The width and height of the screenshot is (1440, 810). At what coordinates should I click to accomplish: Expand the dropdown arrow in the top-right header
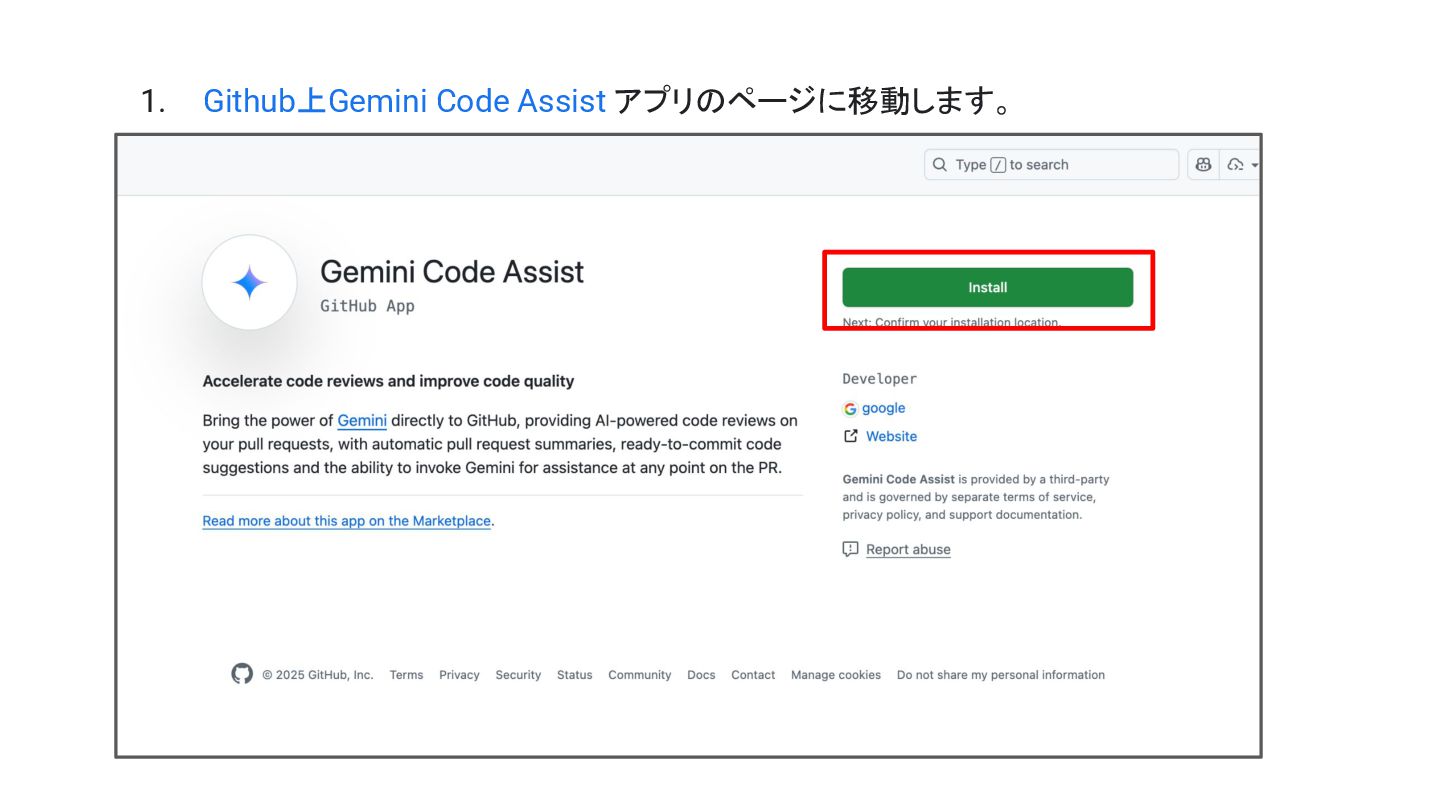pos(1254,165)
